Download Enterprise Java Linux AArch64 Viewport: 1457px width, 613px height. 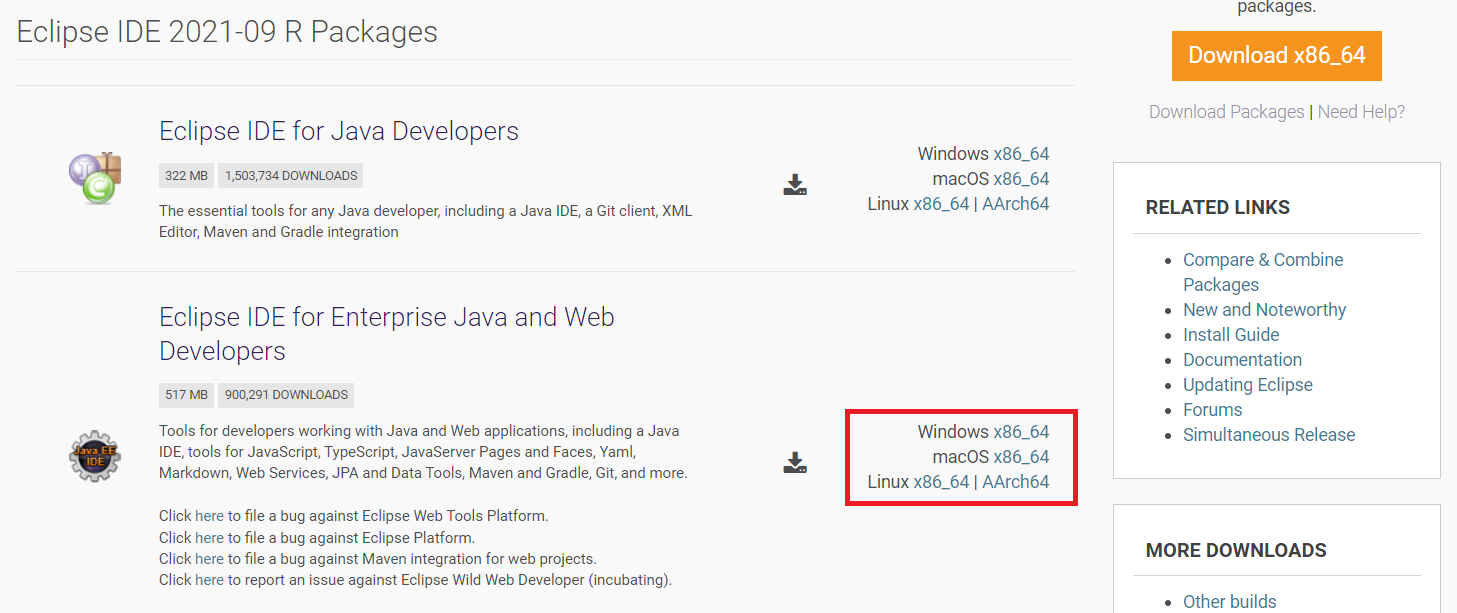pyautogui.click(x=1016, y=482)
